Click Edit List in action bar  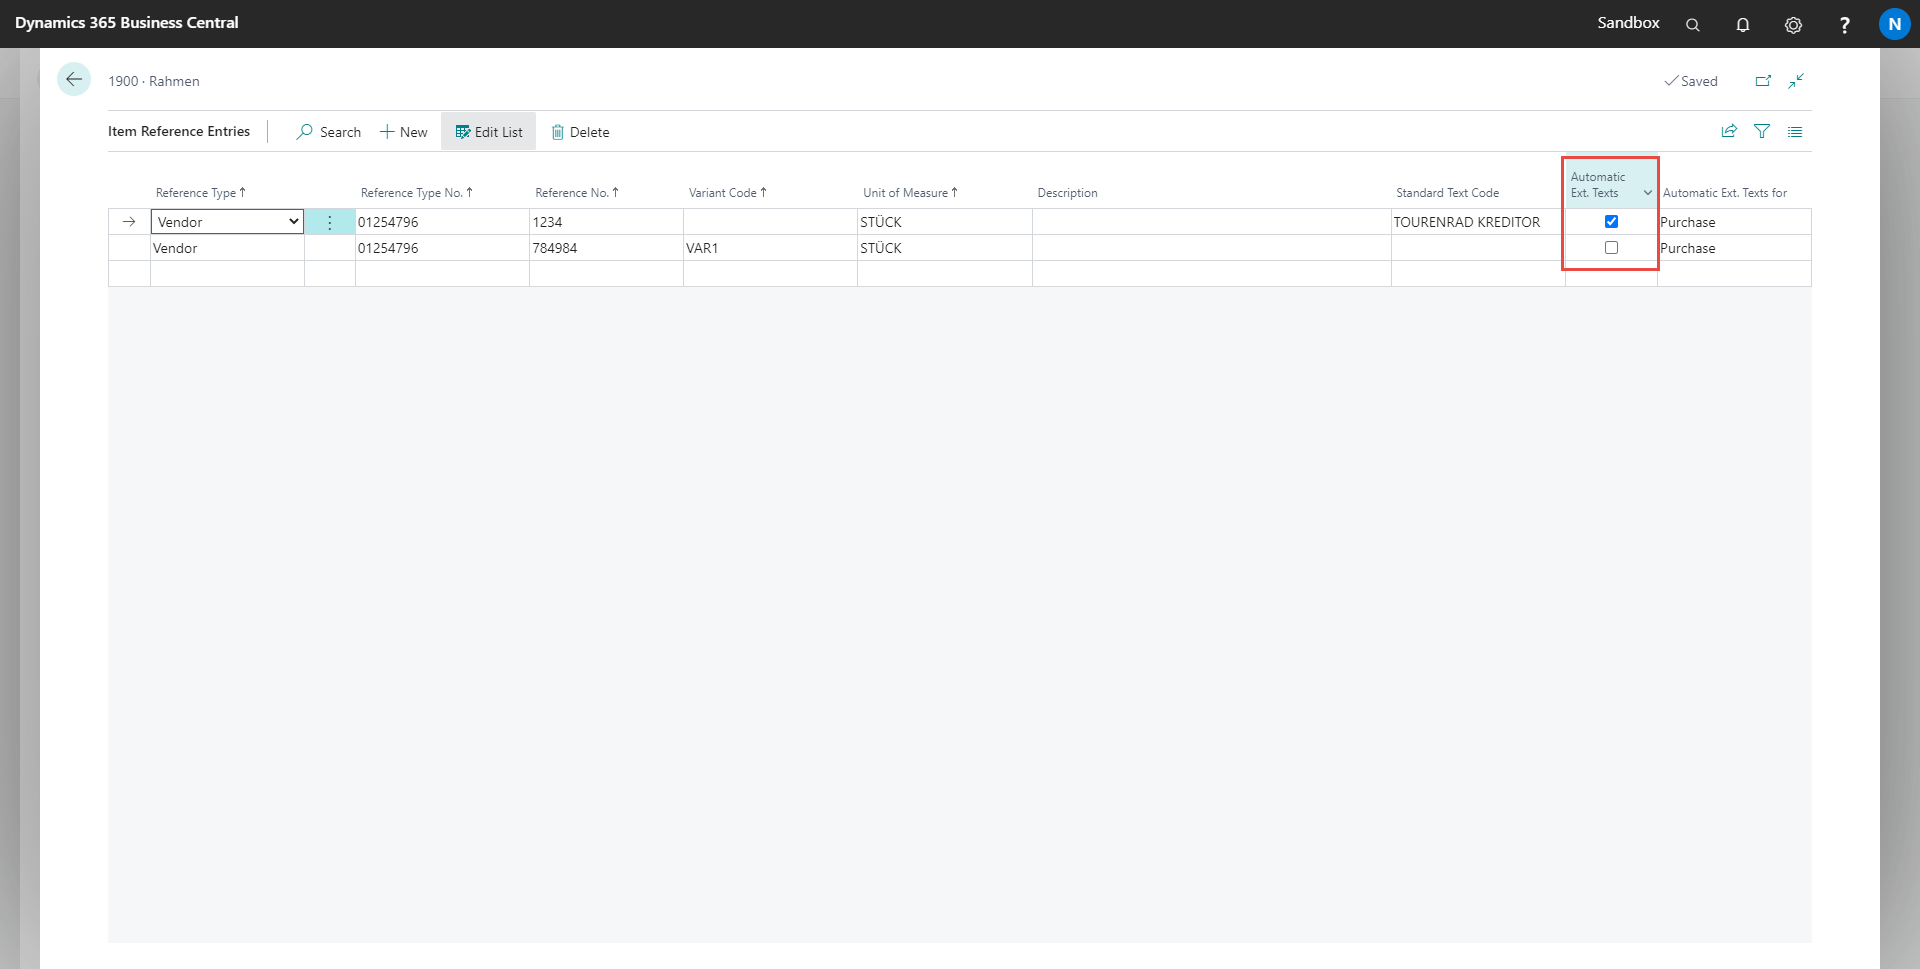point(489,132)
